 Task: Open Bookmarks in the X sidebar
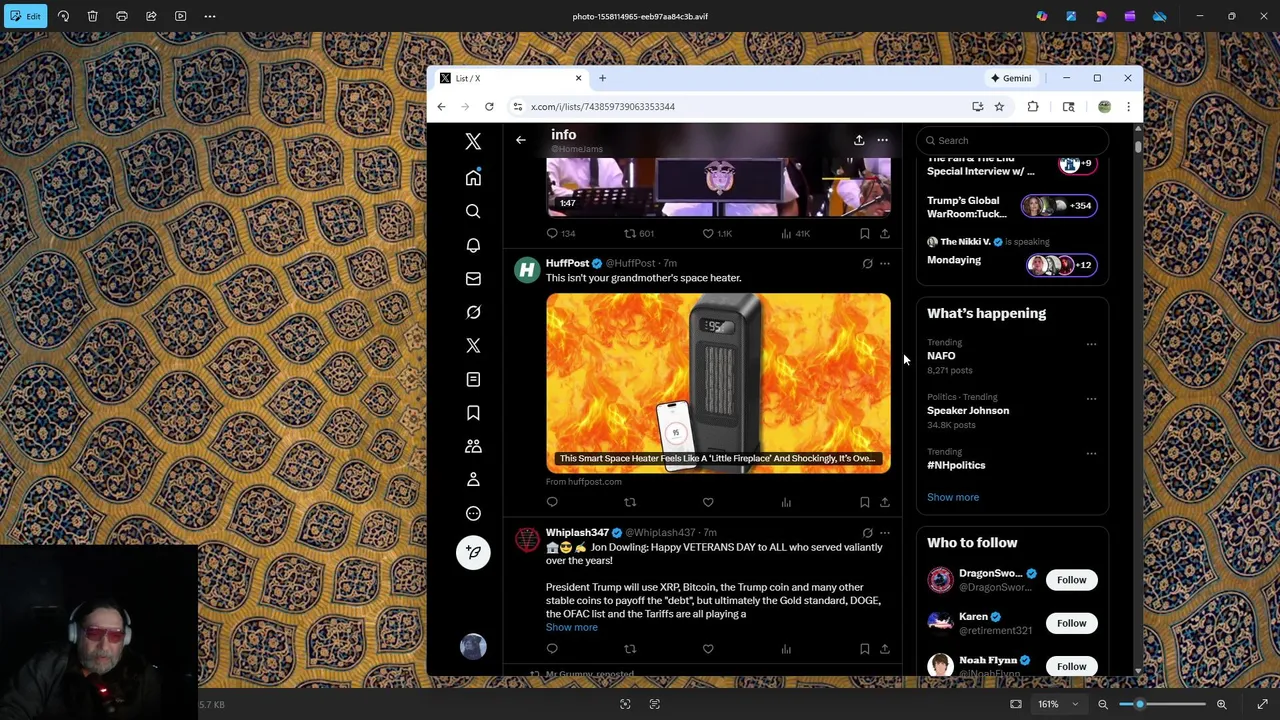click(473, 413)
